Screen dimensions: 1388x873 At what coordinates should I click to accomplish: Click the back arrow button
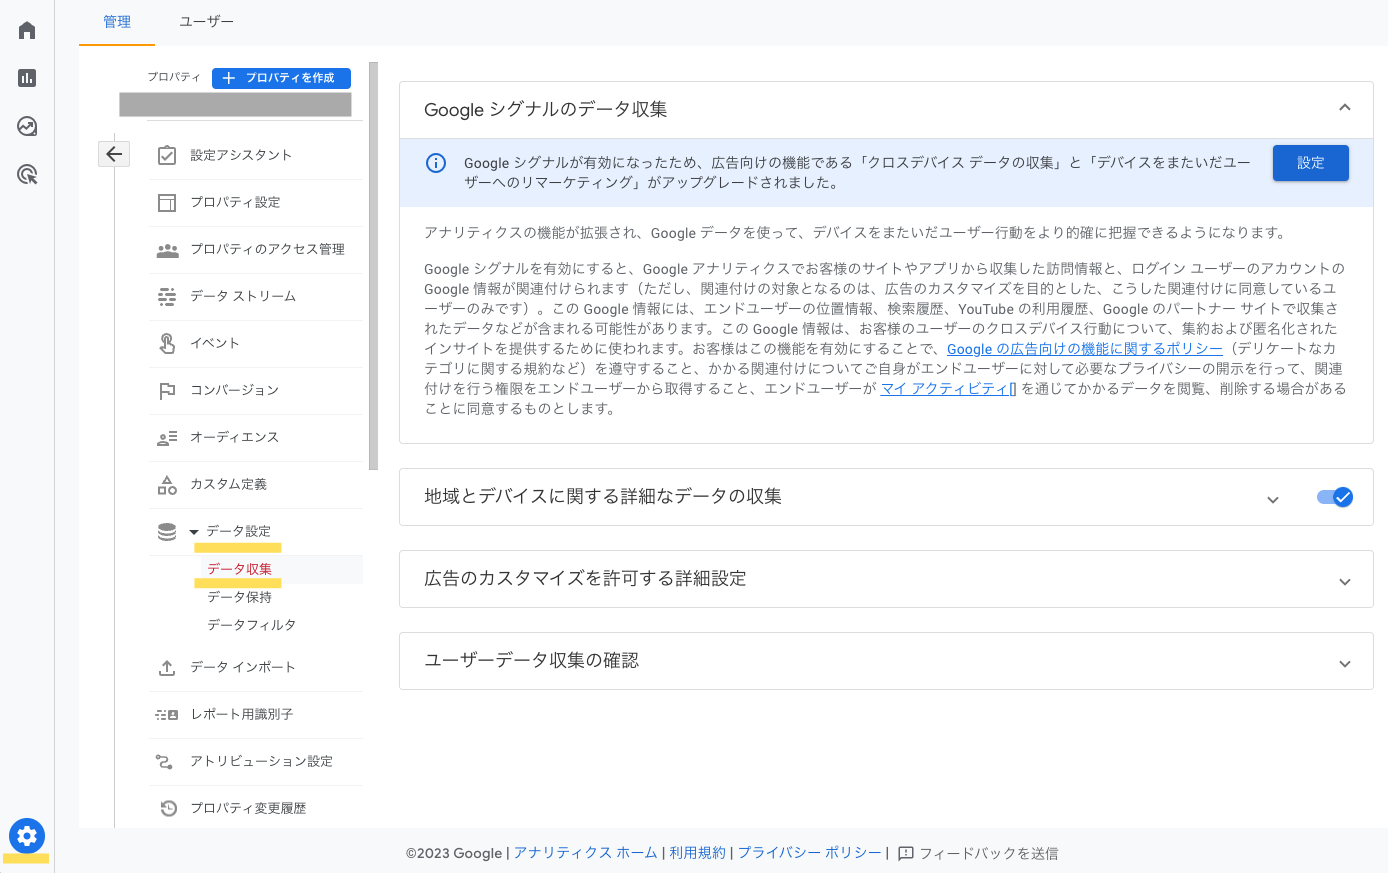(114, 154)
